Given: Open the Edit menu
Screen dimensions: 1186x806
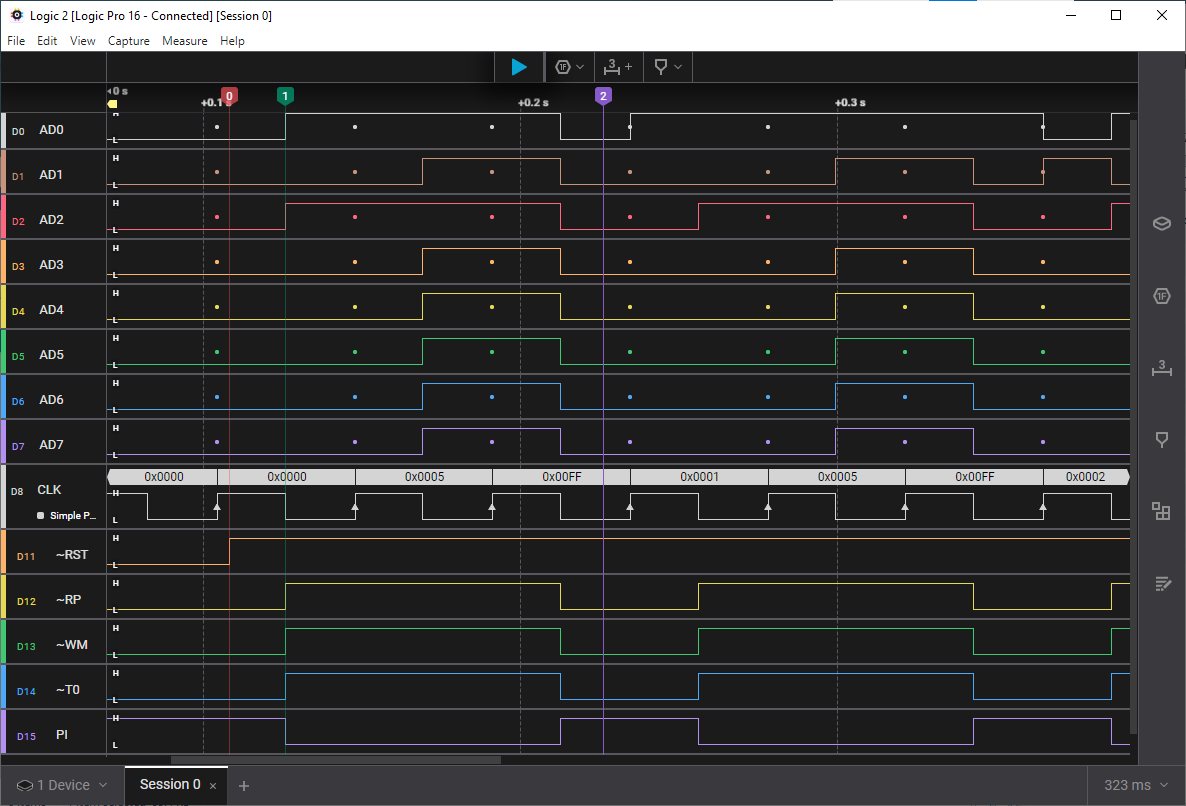Looking at the screenshot, I should 47,41.
